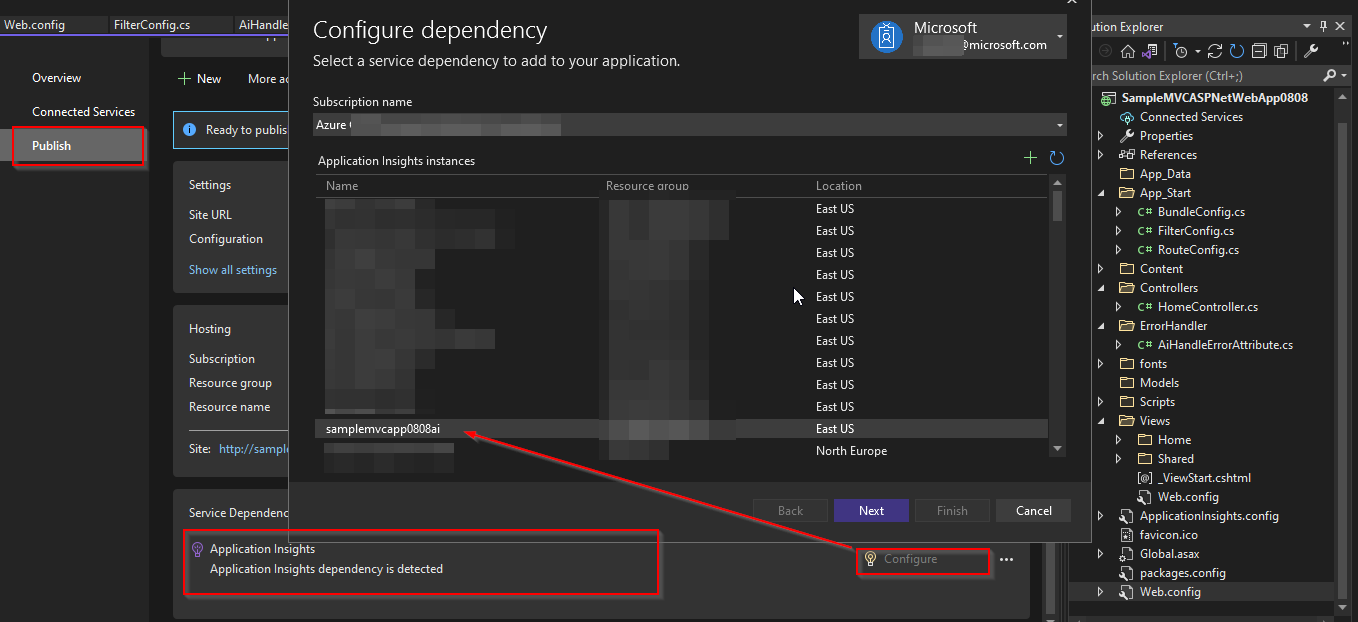Click the SampleMVCASPNetWebApp0808 project globe icon
Screen dimensions: 1358x622
pyautogui.click(x=1108, y=98)
